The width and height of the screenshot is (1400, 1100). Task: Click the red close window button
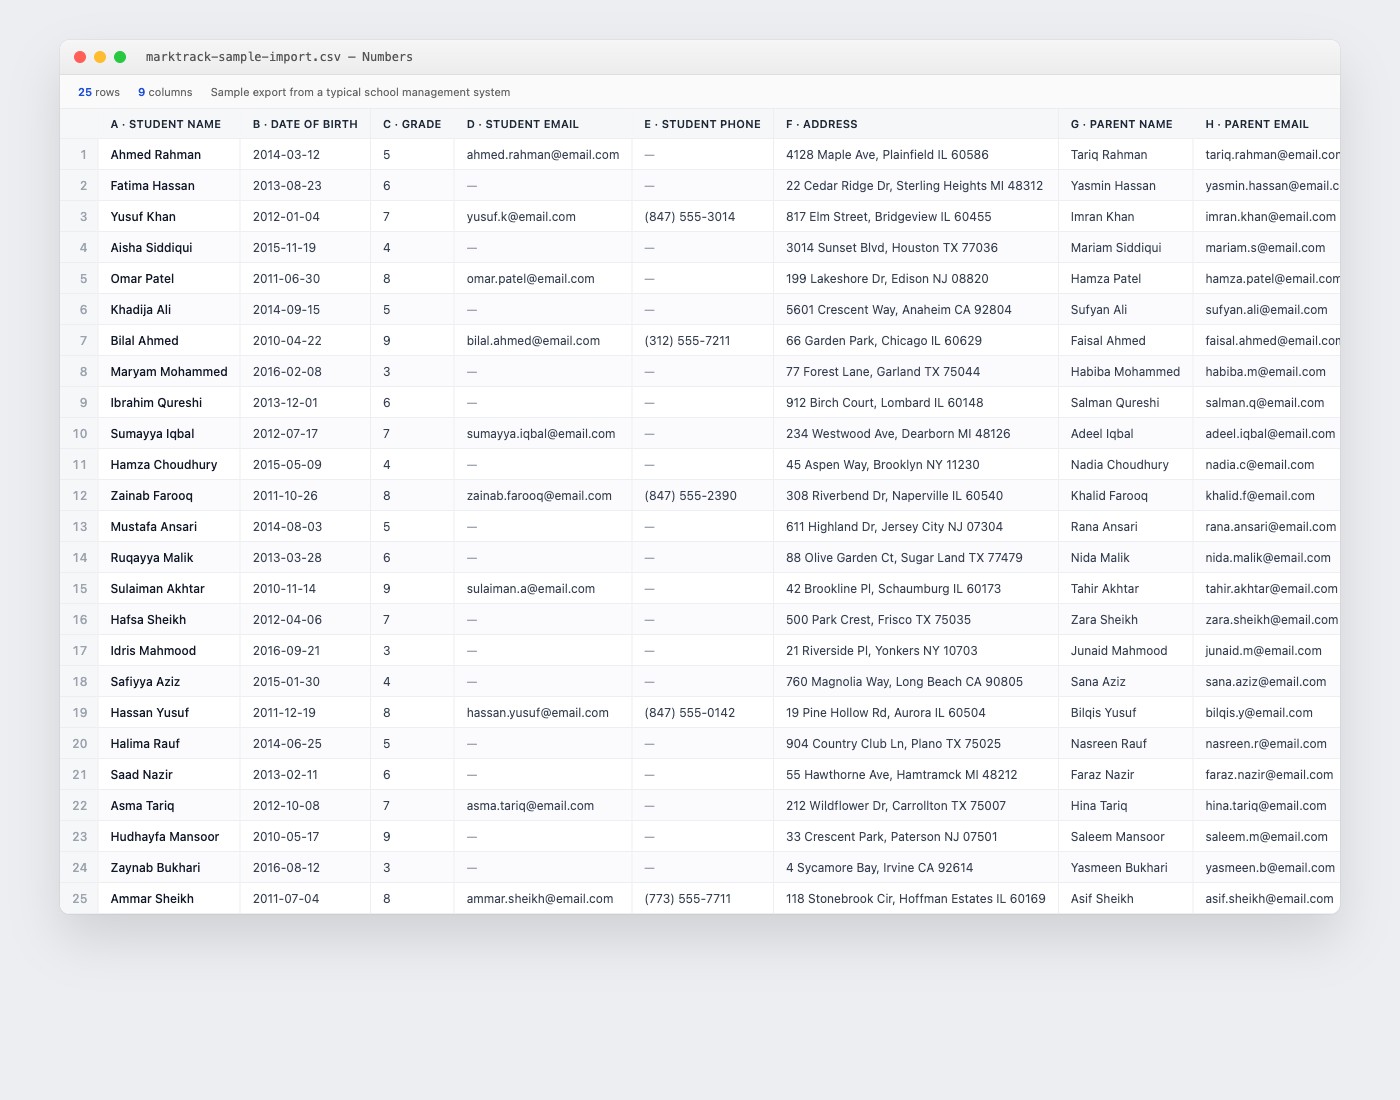[80, 57]
